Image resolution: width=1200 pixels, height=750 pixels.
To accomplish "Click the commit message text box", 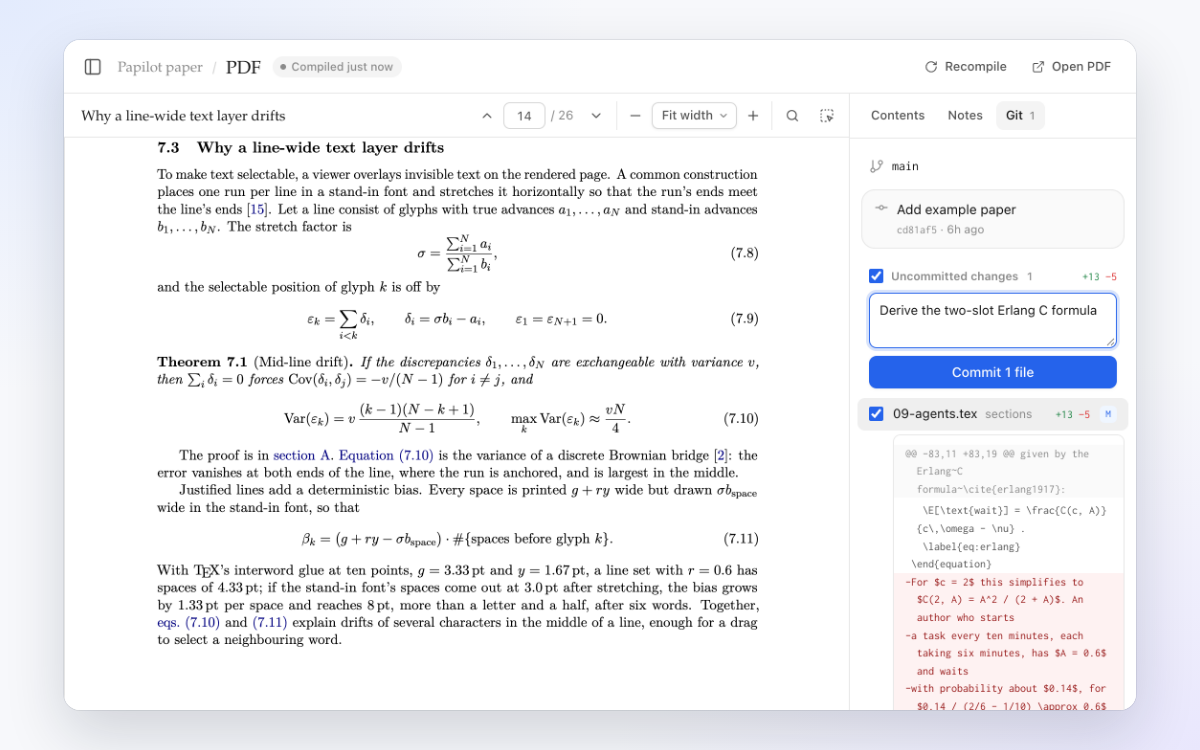I will click(x=993, y=320).
